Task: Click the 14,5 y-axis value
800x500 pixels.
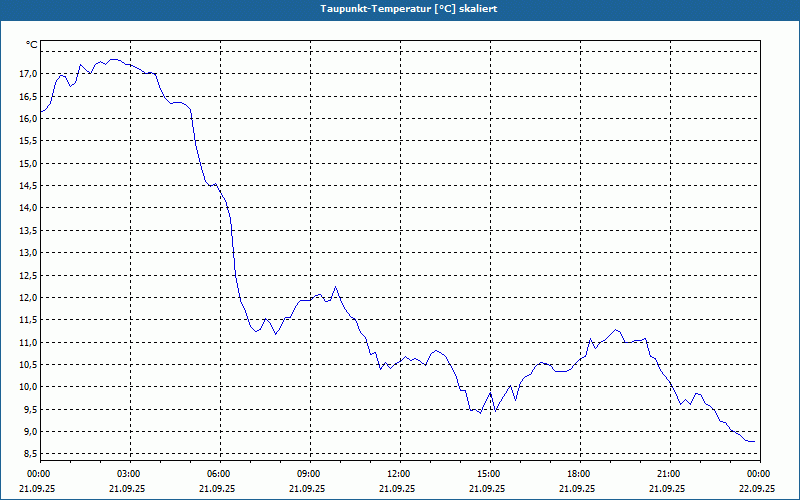Action: click(28, 186)
